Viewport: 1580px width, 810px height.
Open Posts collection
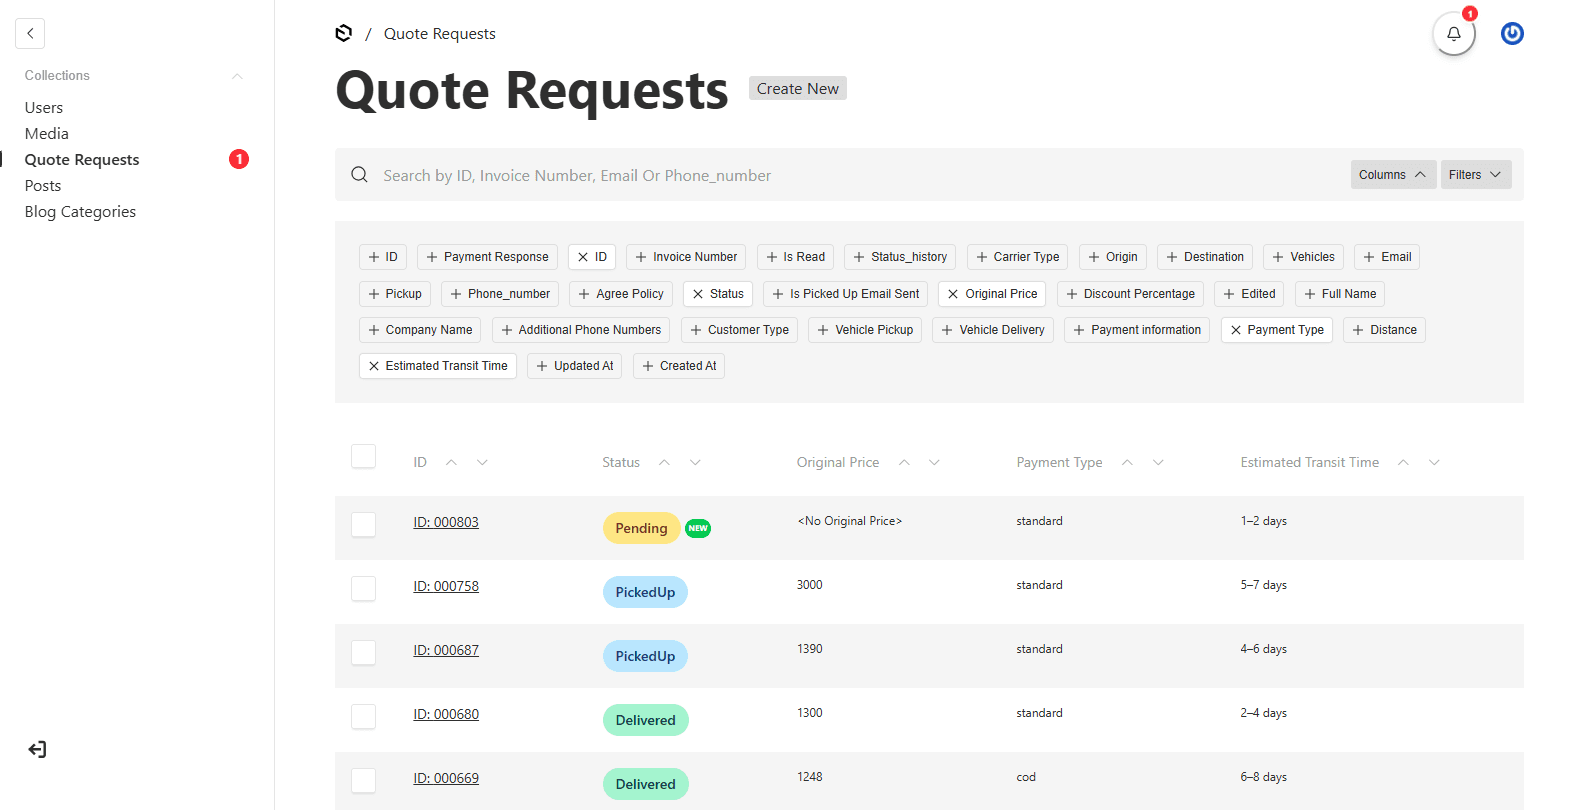(x=43, y=185)
